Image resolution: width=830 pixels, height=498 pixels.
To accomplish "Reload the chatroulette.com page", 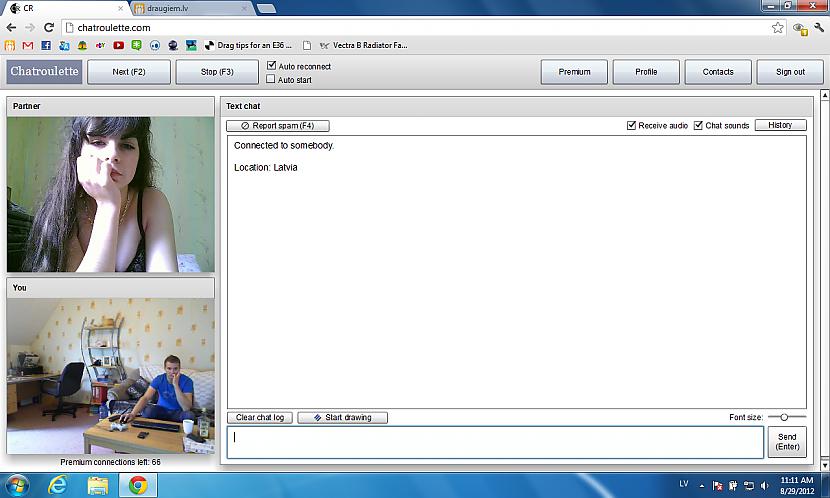I will pos(49,28).
